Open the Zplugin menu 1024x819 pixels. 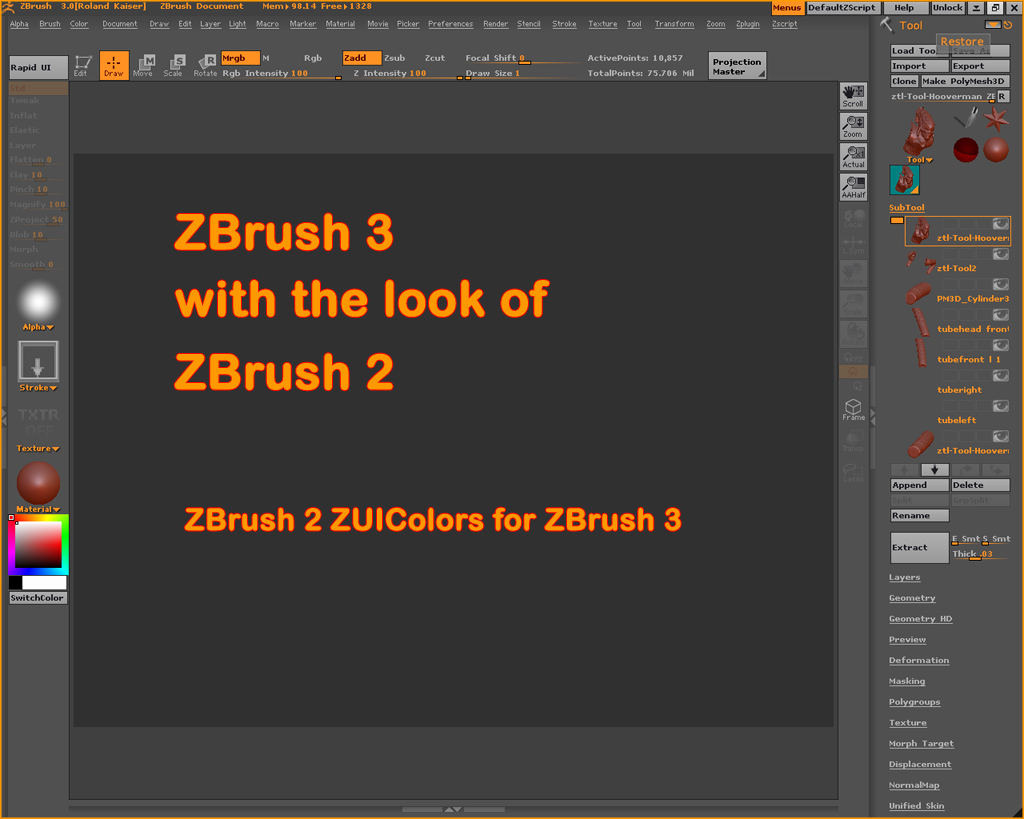pos(748,24)
